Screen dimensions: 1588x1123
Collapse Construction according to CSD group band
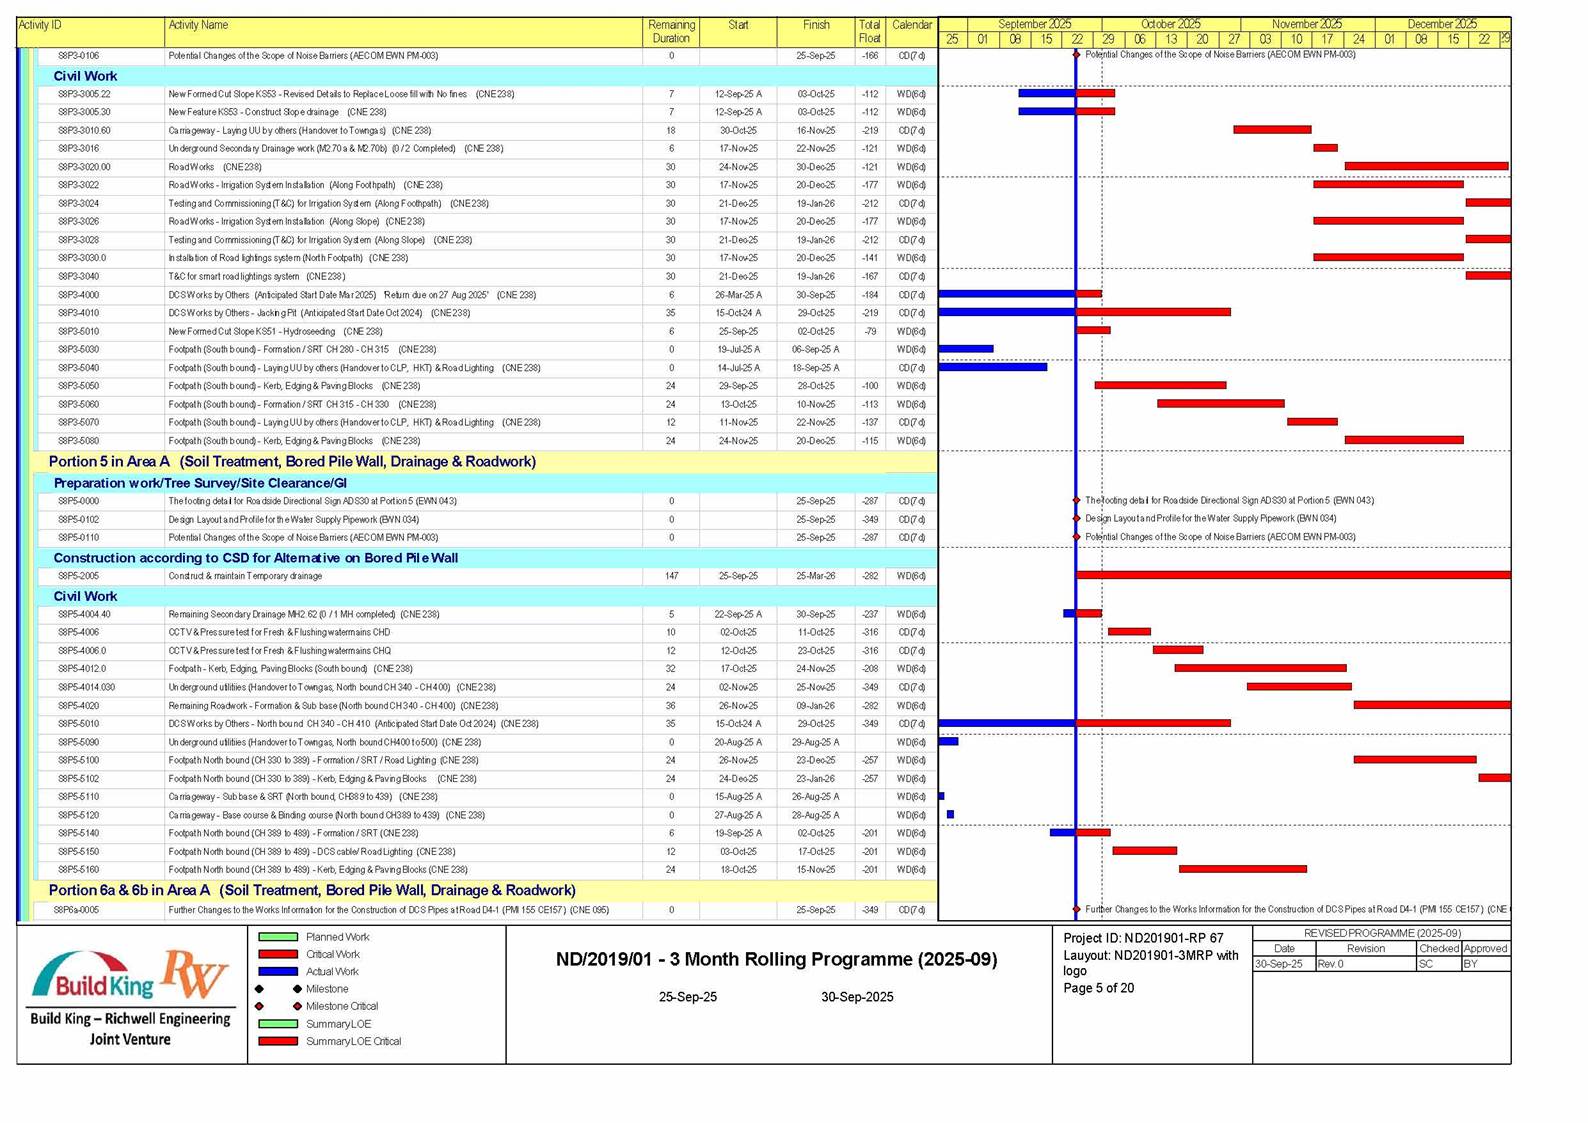pyautogui.click(x=255, y=558)
